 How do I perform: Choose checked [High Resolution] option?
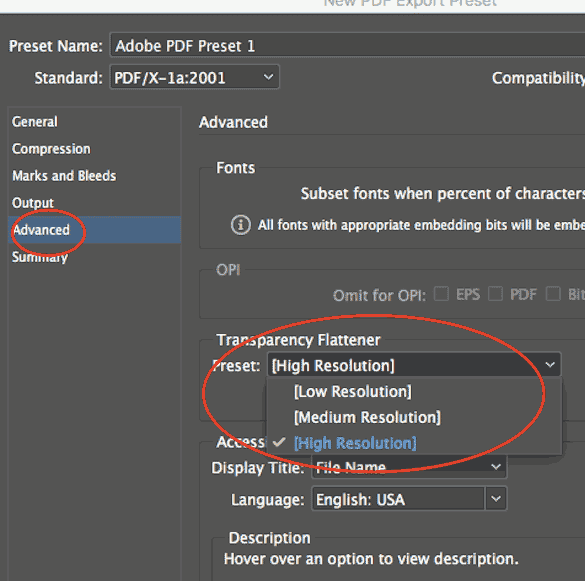pos(414,443)
